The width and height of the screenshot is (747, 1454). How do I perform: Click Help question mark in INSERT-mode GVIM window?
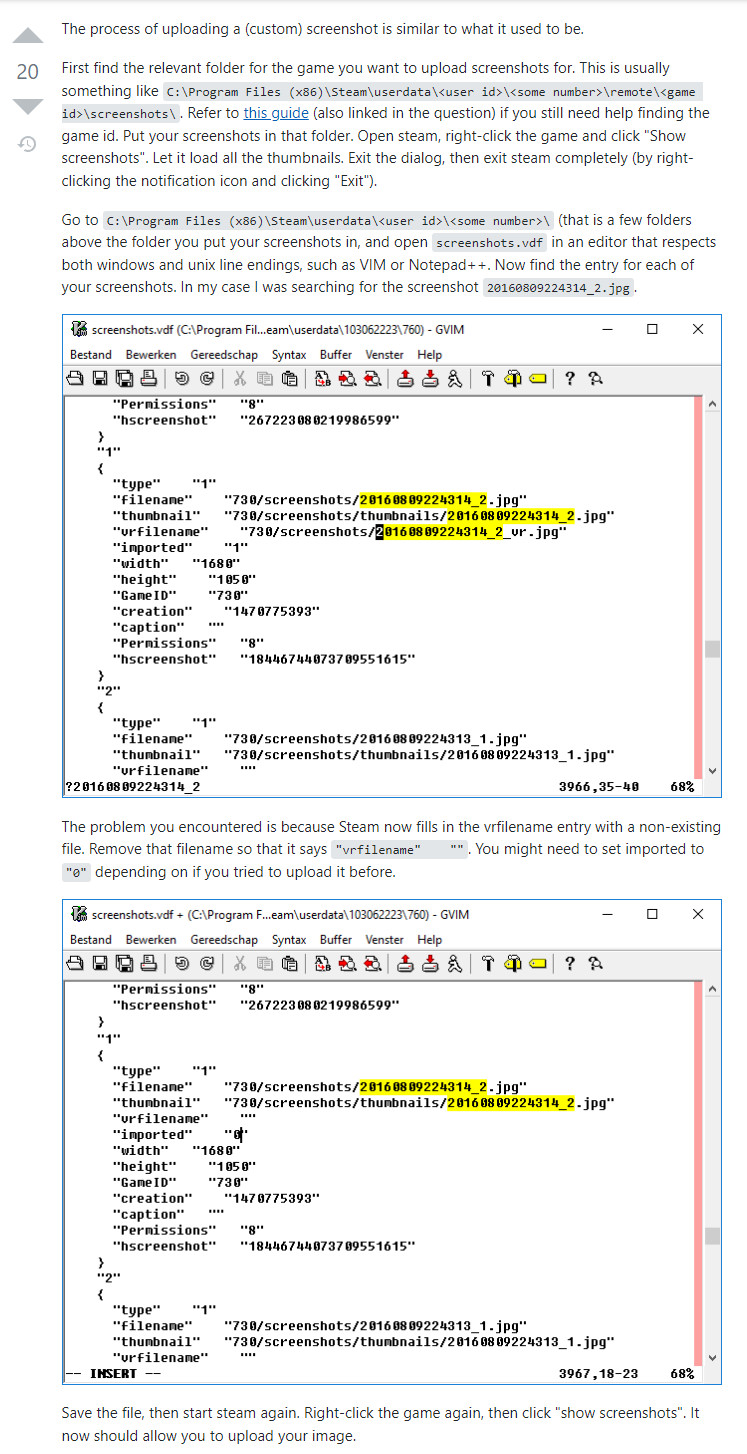(x=570, y=963)
